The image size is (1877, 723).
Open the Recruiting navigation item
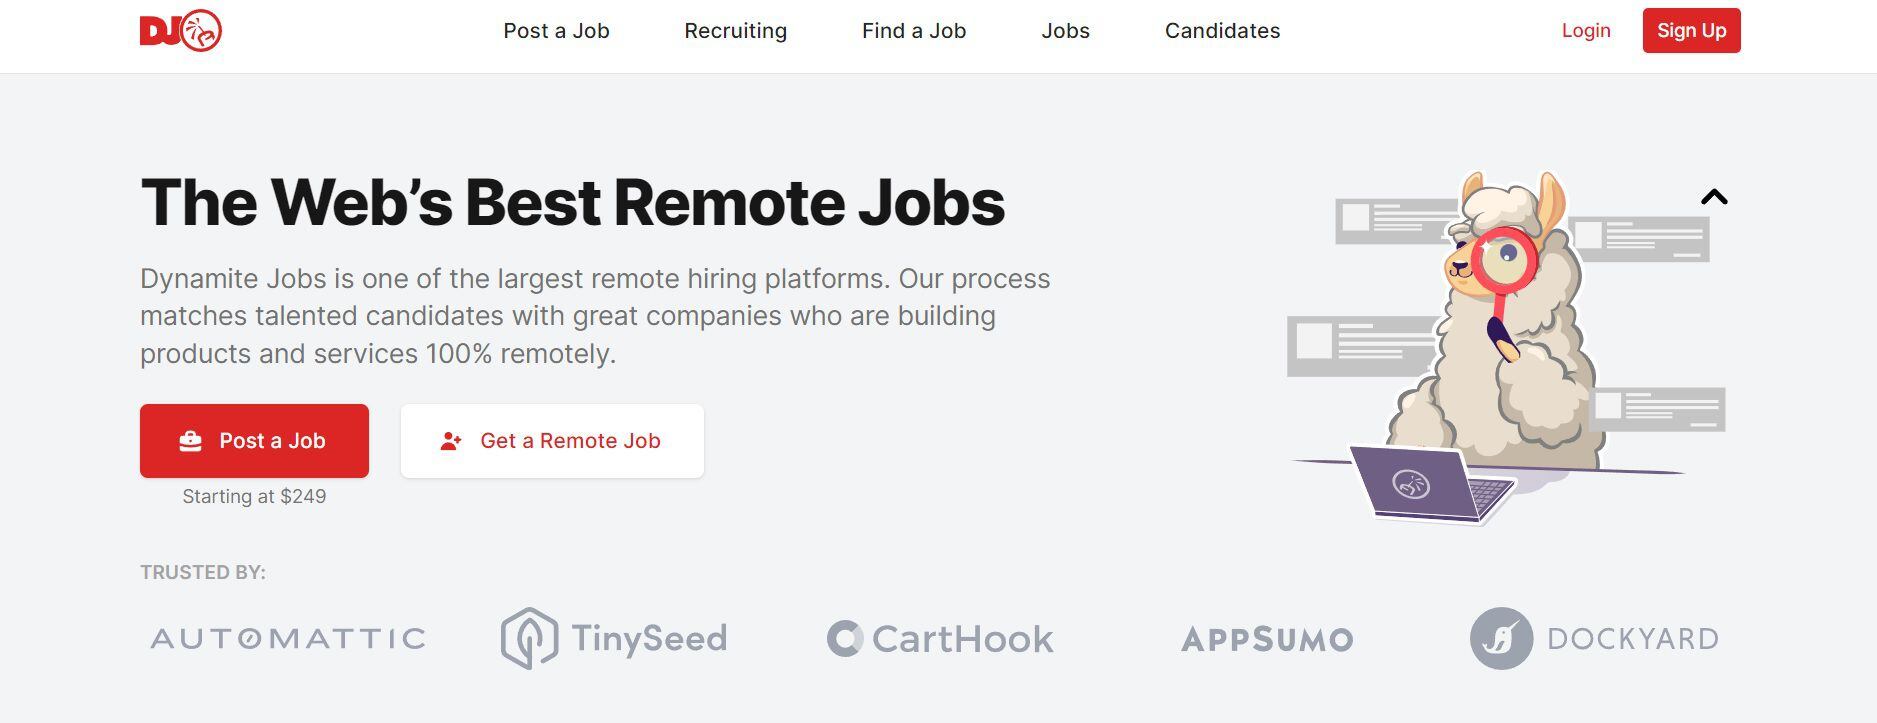(735, 31)
